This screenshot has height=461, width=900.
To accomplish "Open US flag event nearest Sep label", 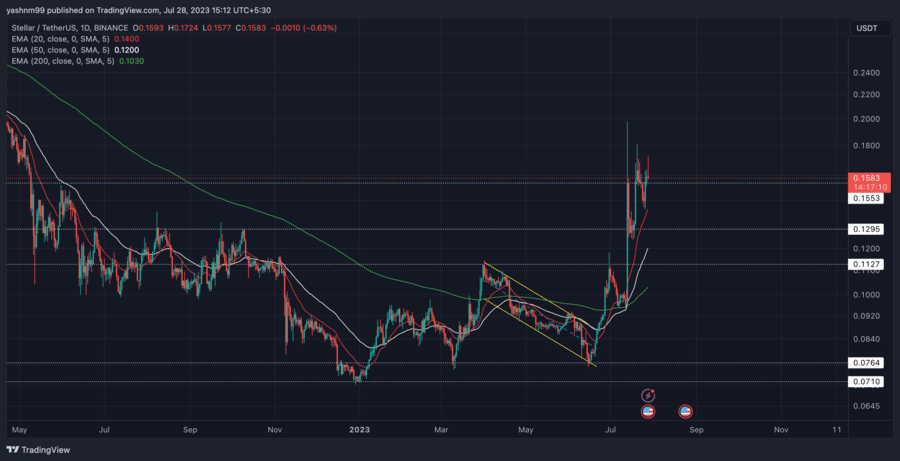I will 685,411.
